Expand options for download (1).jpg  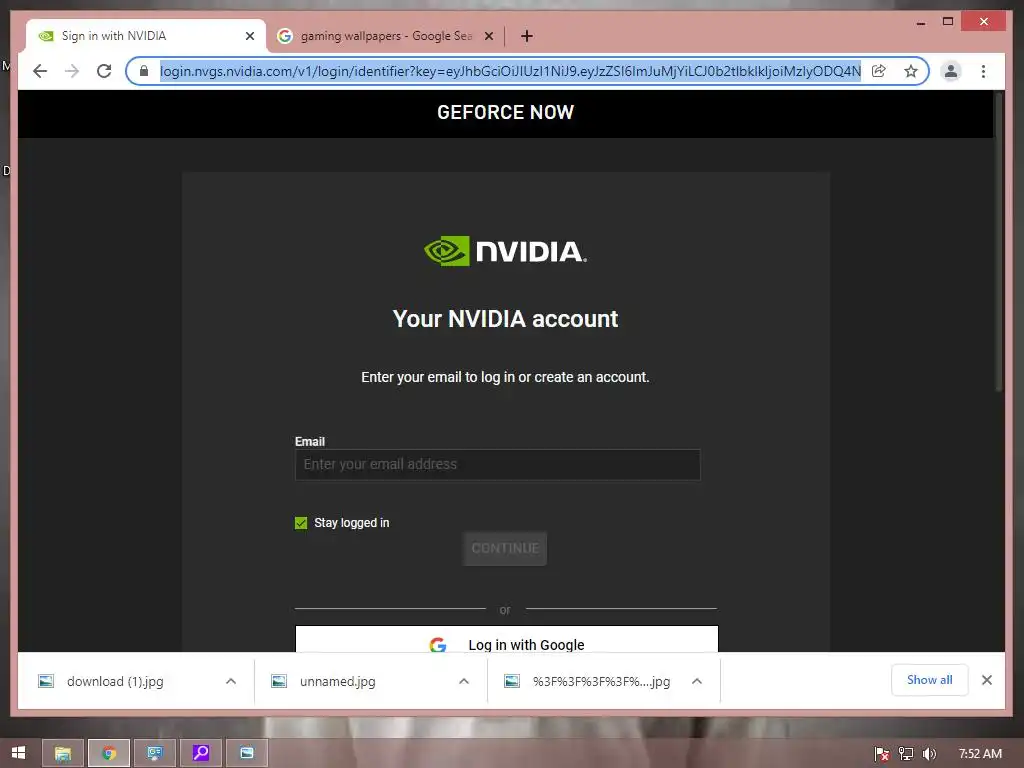coord(231,681)
